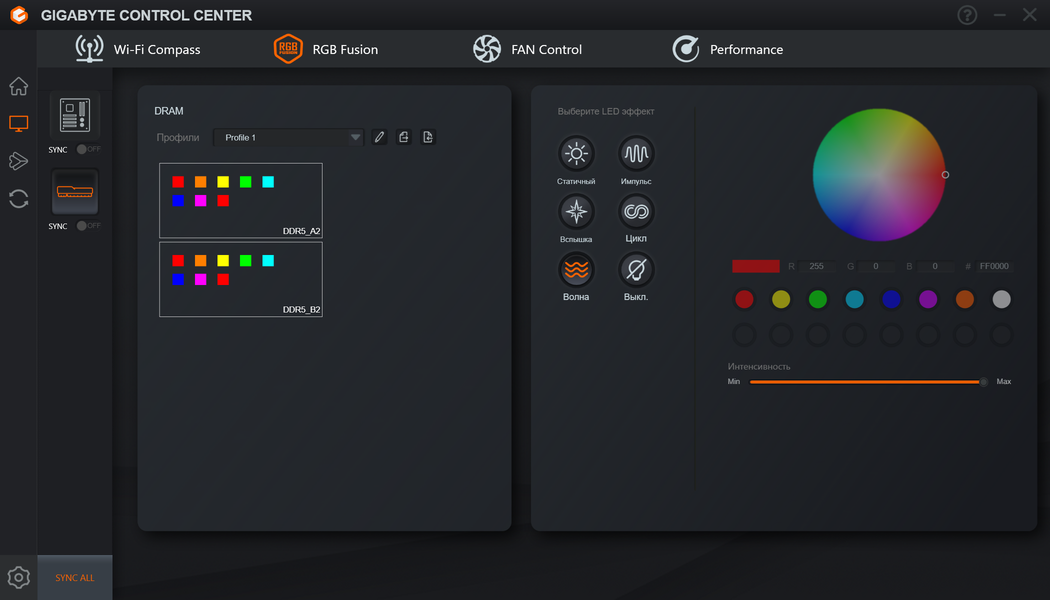Open the home icon in left sidebar
Screen dimensions: 1050x600
tap(19, 86)
